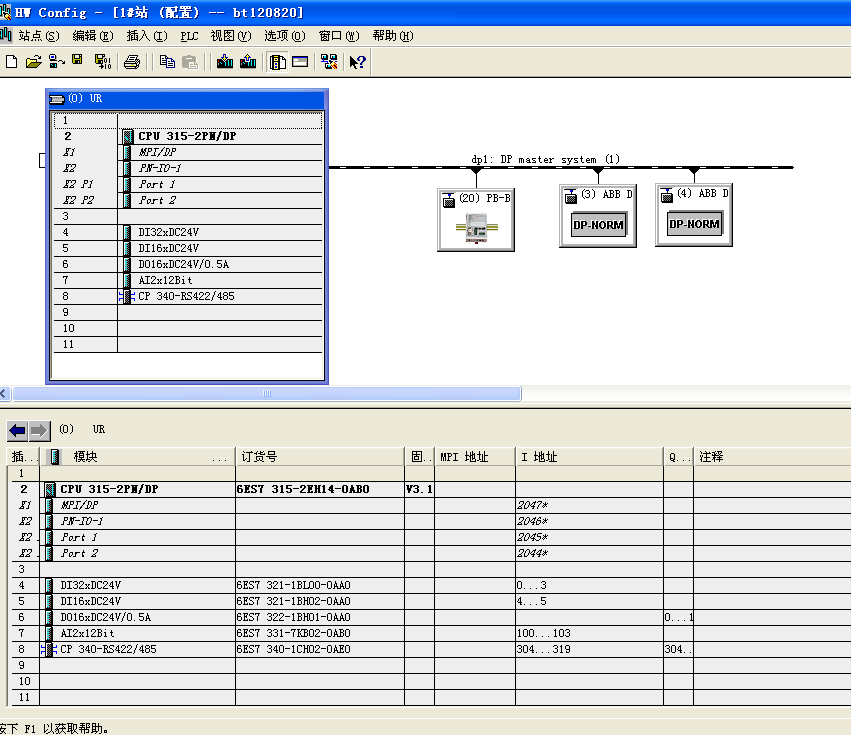Image resolution: width=851 pixels, height=735 pixels.
Task: Open the 插入(I) menu
Action: [x=147, y=36]
